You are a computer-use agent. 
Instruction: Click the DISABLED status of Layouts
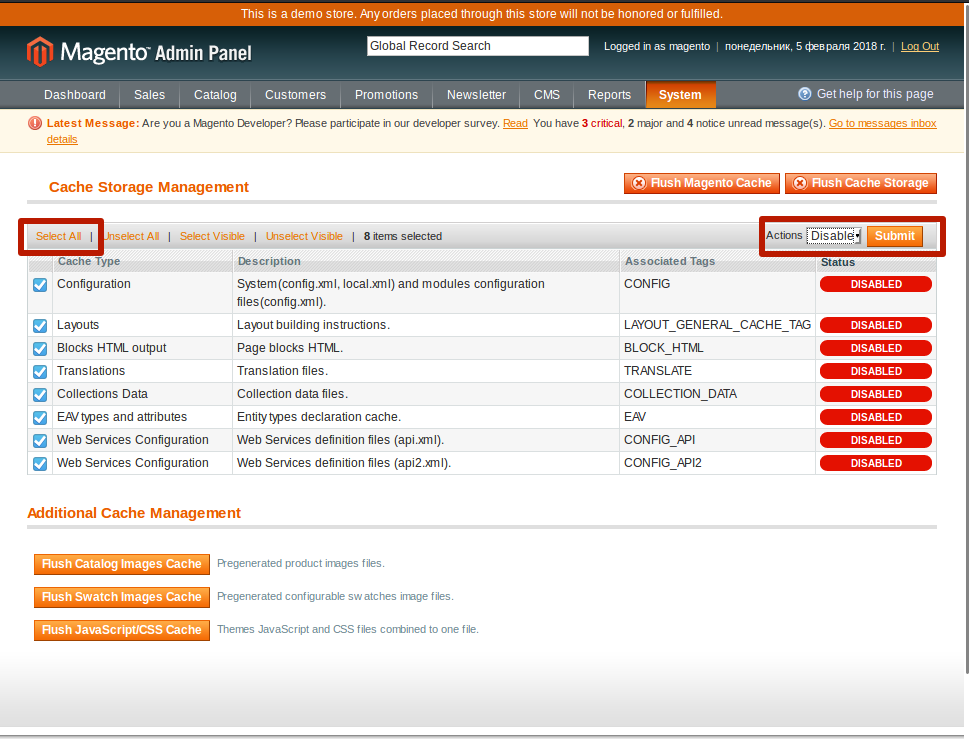point(876,325)
